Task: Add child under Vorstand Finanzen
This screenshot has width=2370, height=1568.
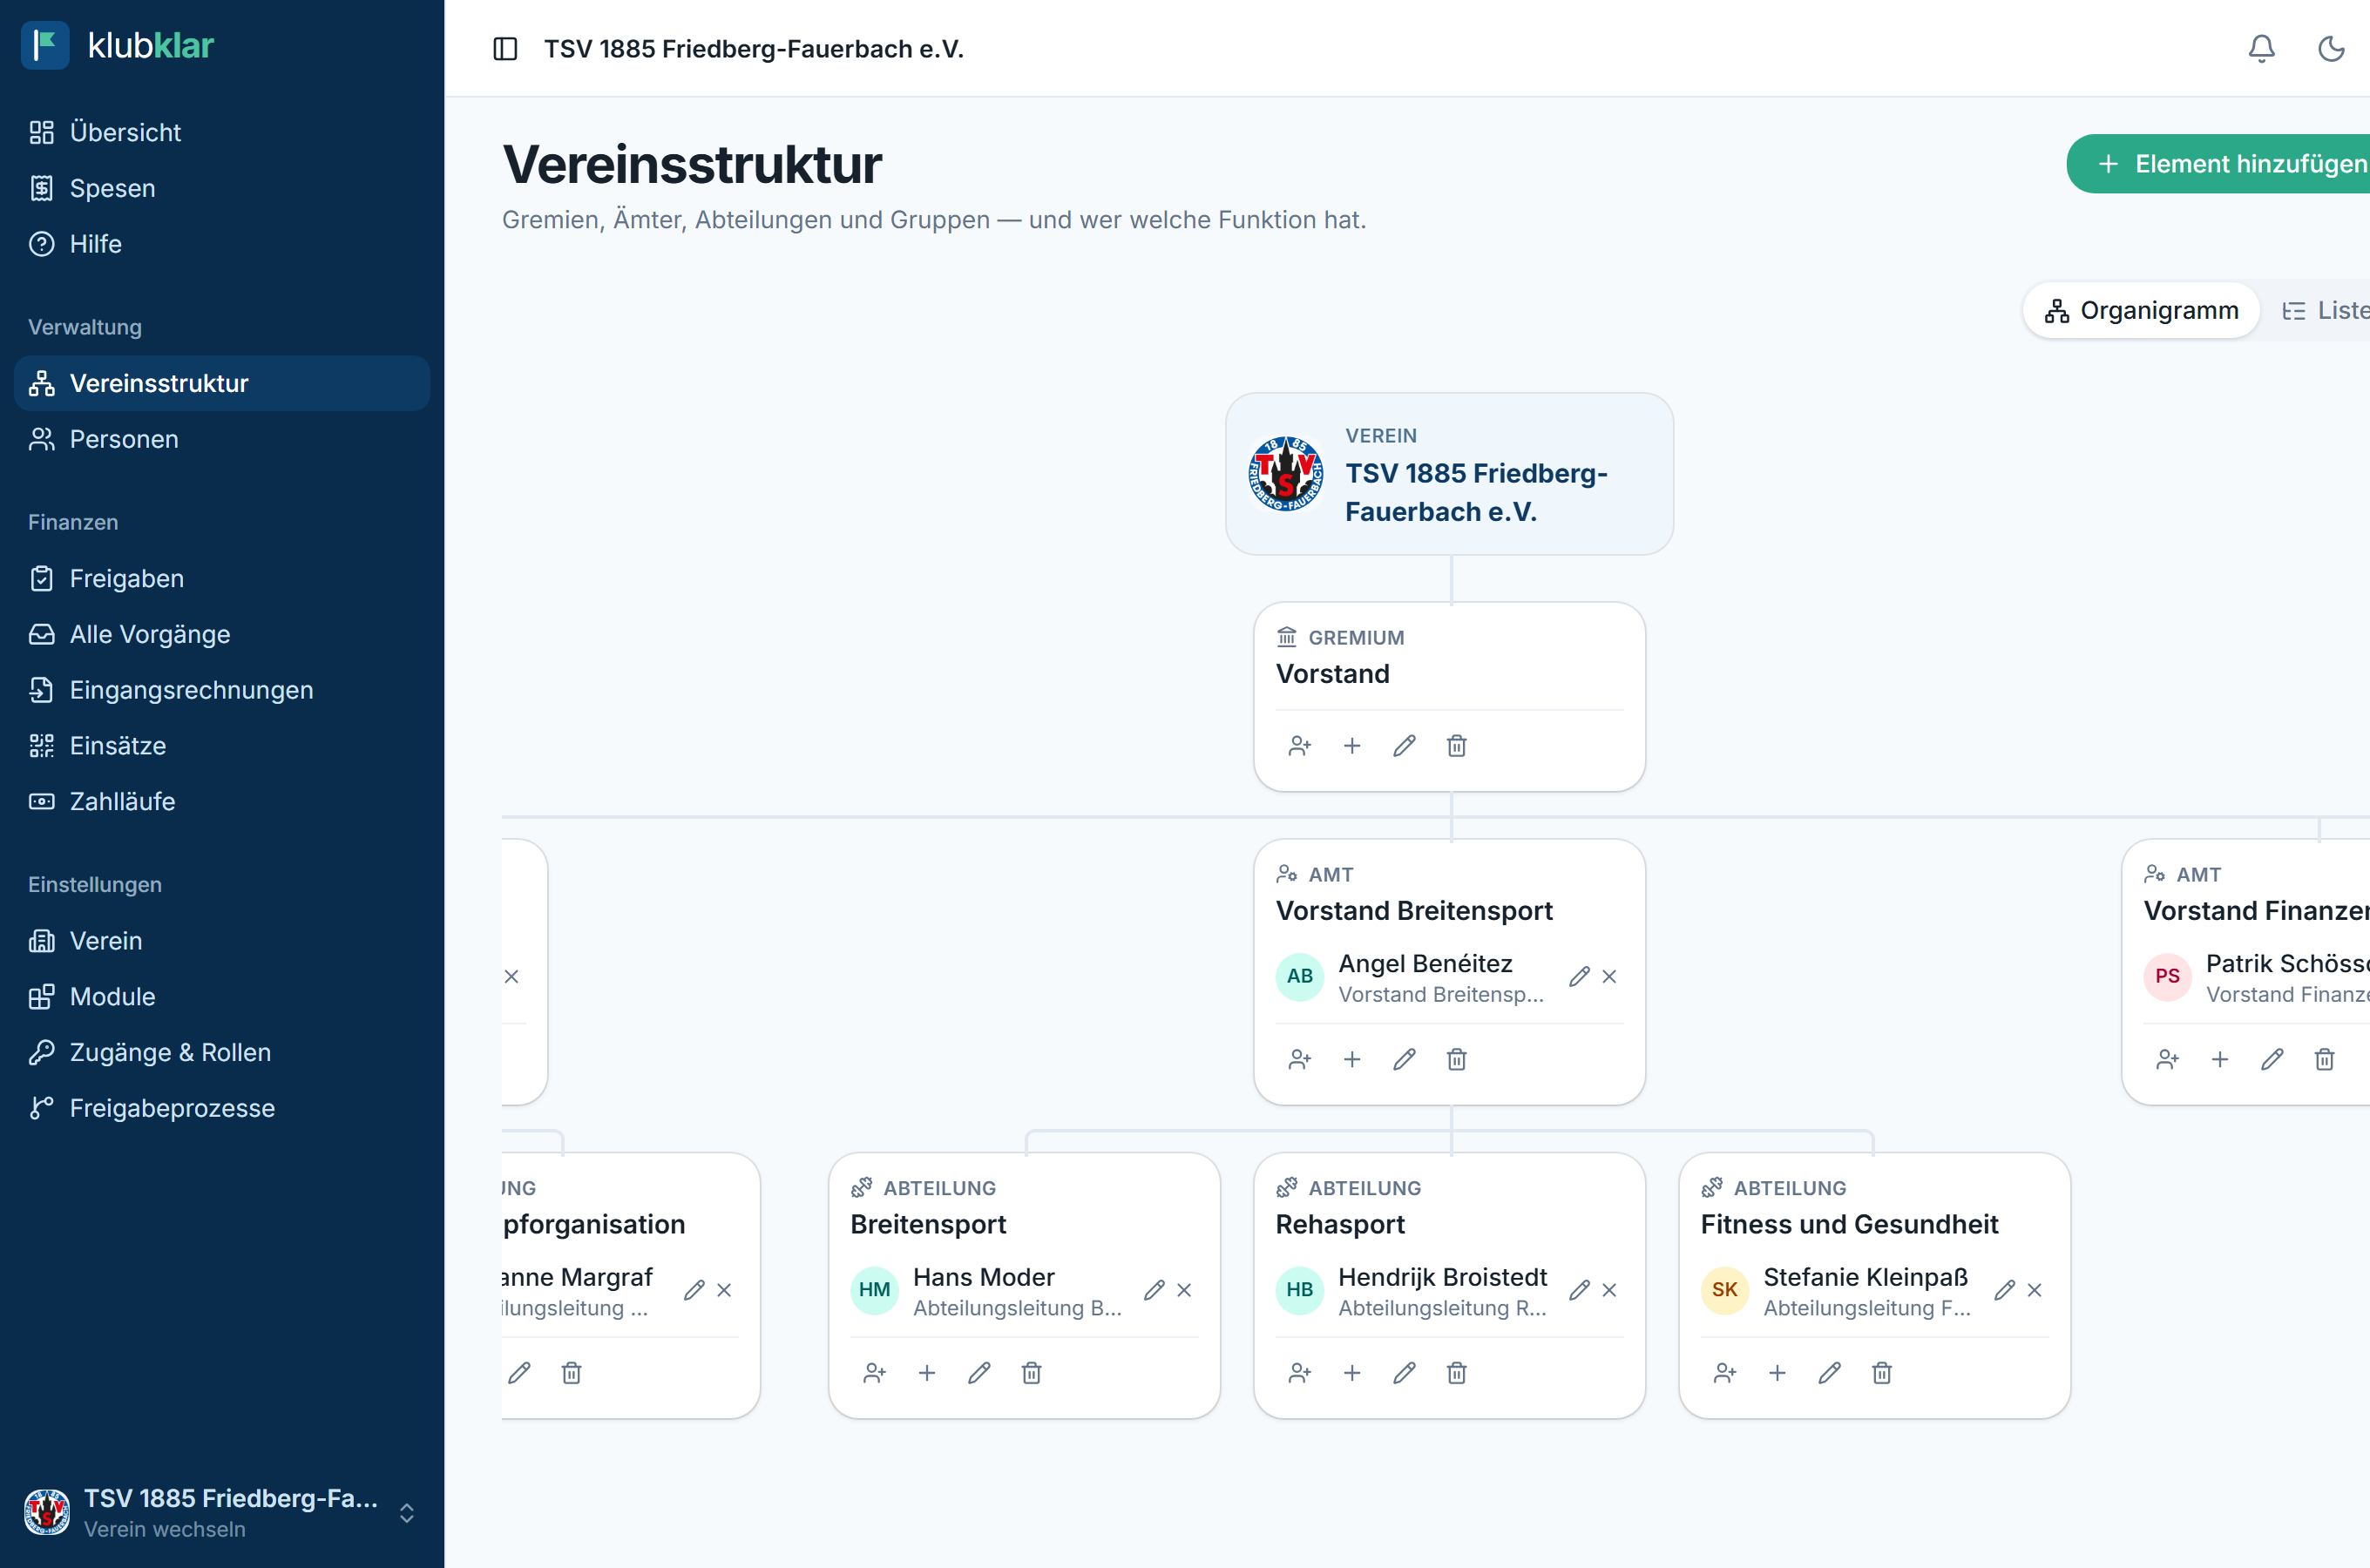Action: coord(2220,1060)
